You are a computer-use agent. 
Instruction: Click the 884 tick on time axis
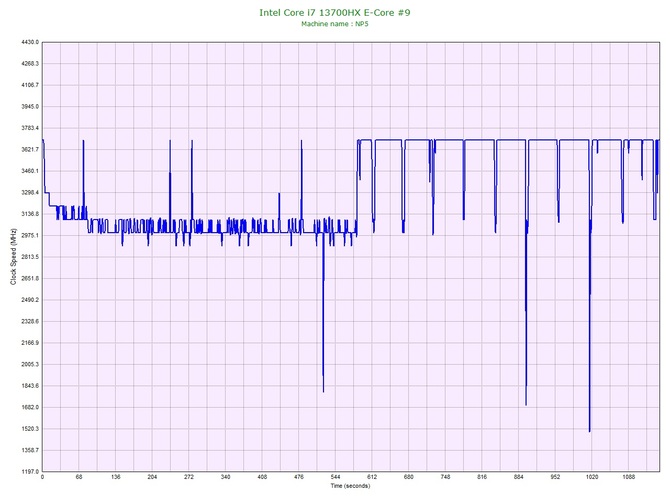[x=518, y=477]
